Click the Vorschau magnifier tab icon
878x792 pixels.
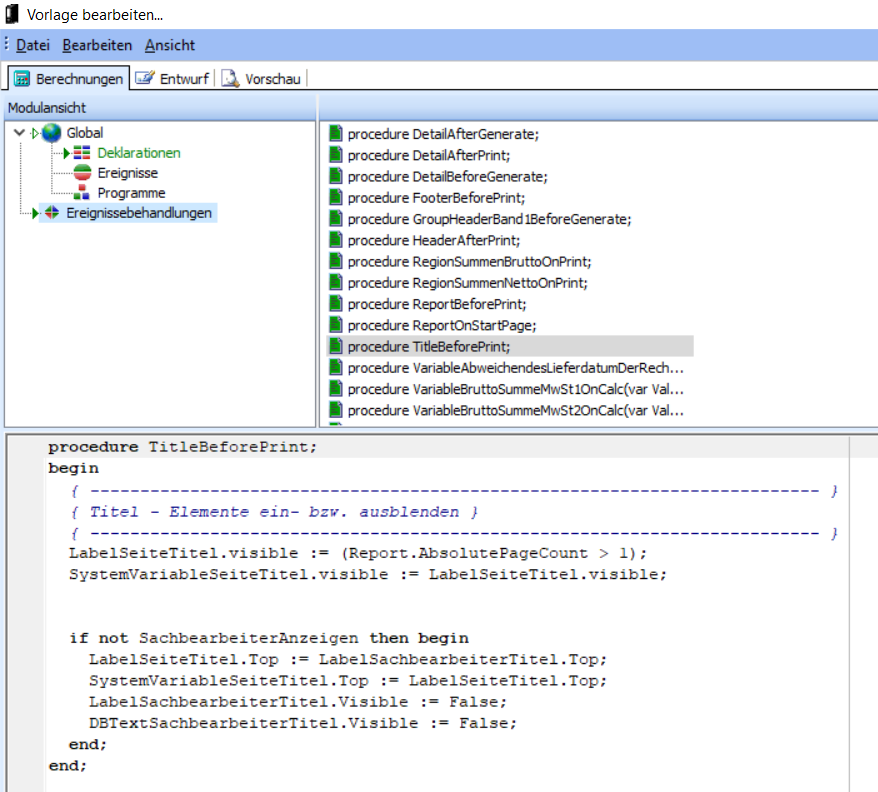[230, 78]
